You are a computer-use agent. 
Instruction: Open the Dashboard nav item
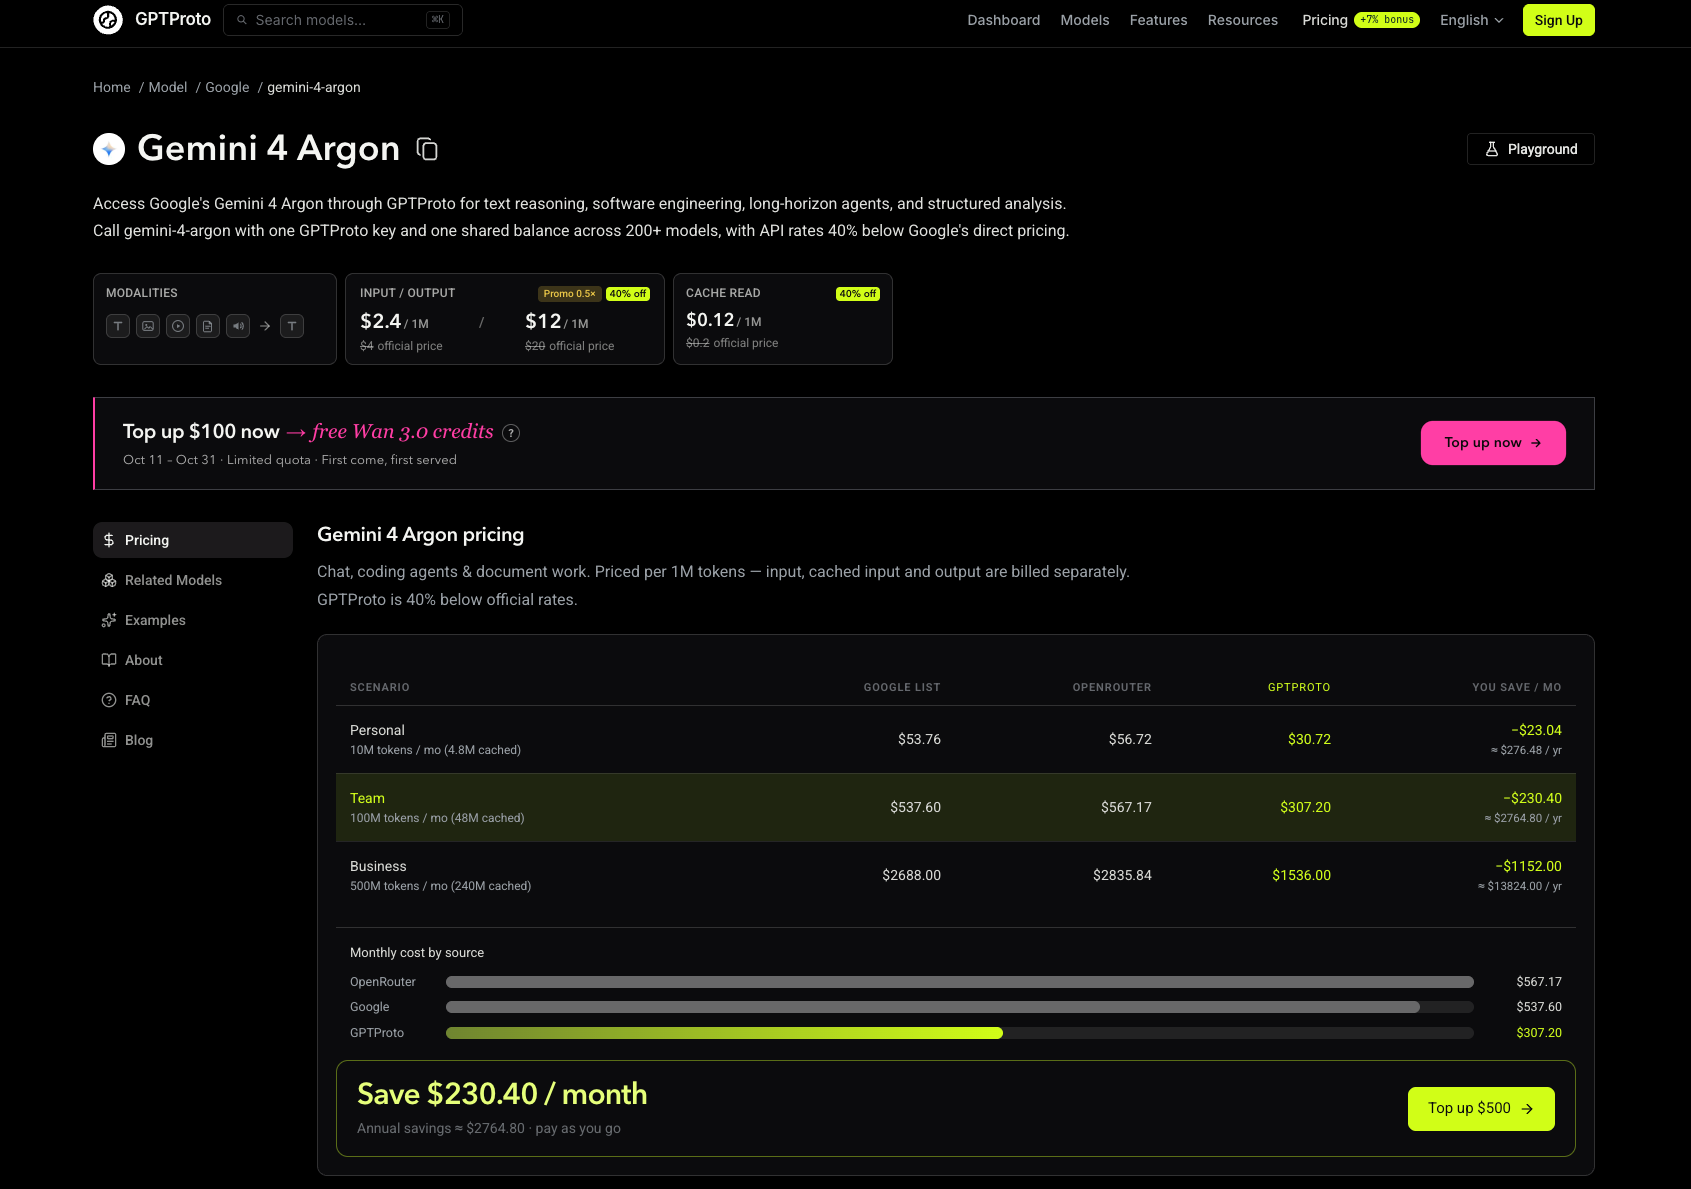click(x=1003, y=20)
